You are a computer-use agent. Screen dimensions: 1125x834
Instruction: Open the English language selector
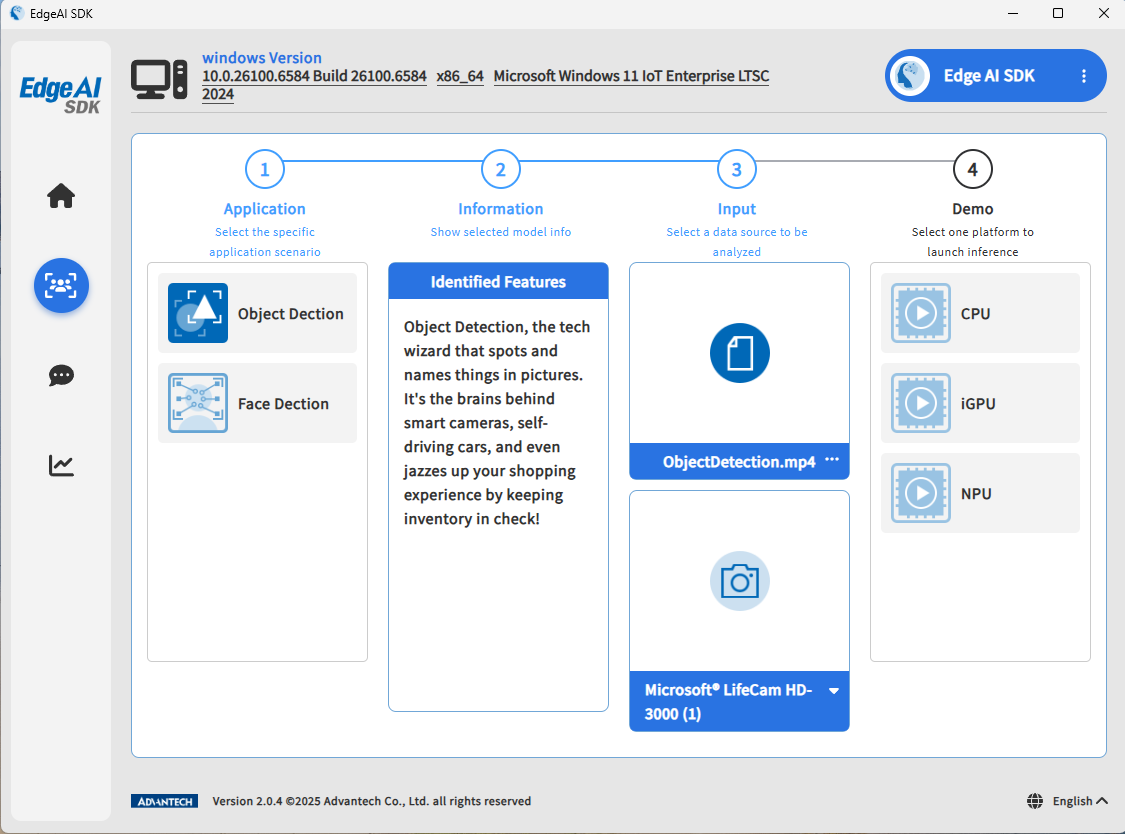point(1068,801)
